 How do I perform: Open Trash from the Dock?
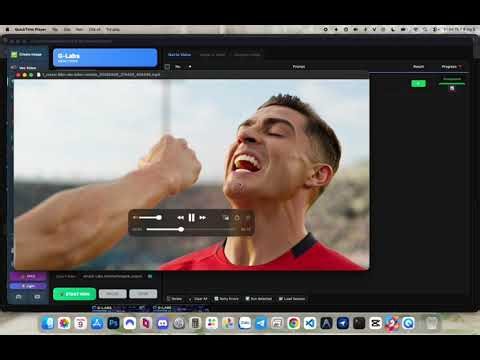point(431,323)
